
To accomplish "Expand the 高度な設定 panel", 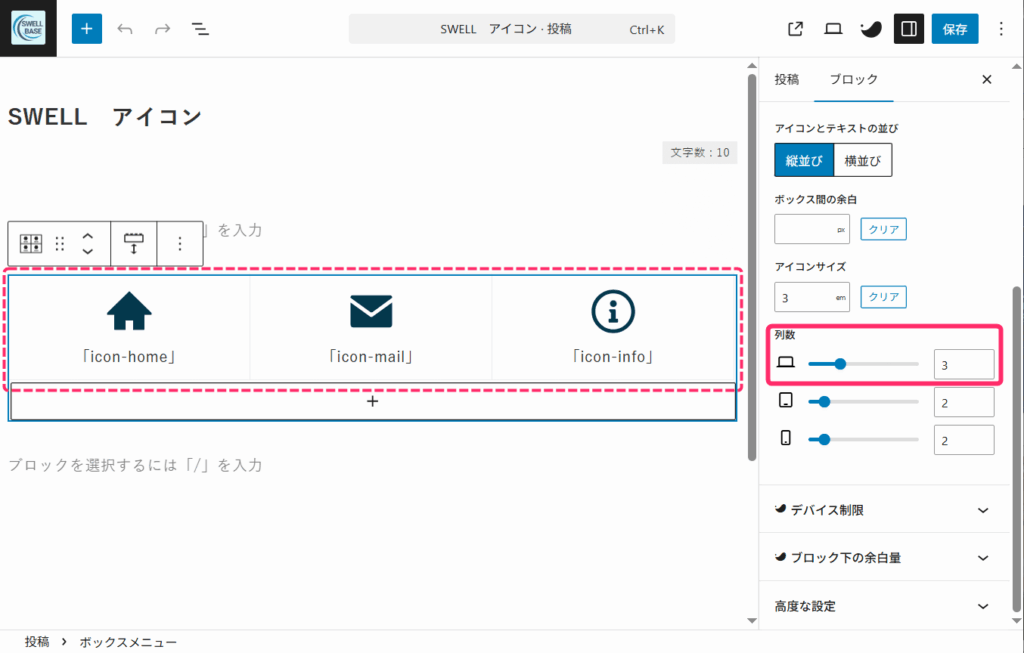I will tap(884, 606).
